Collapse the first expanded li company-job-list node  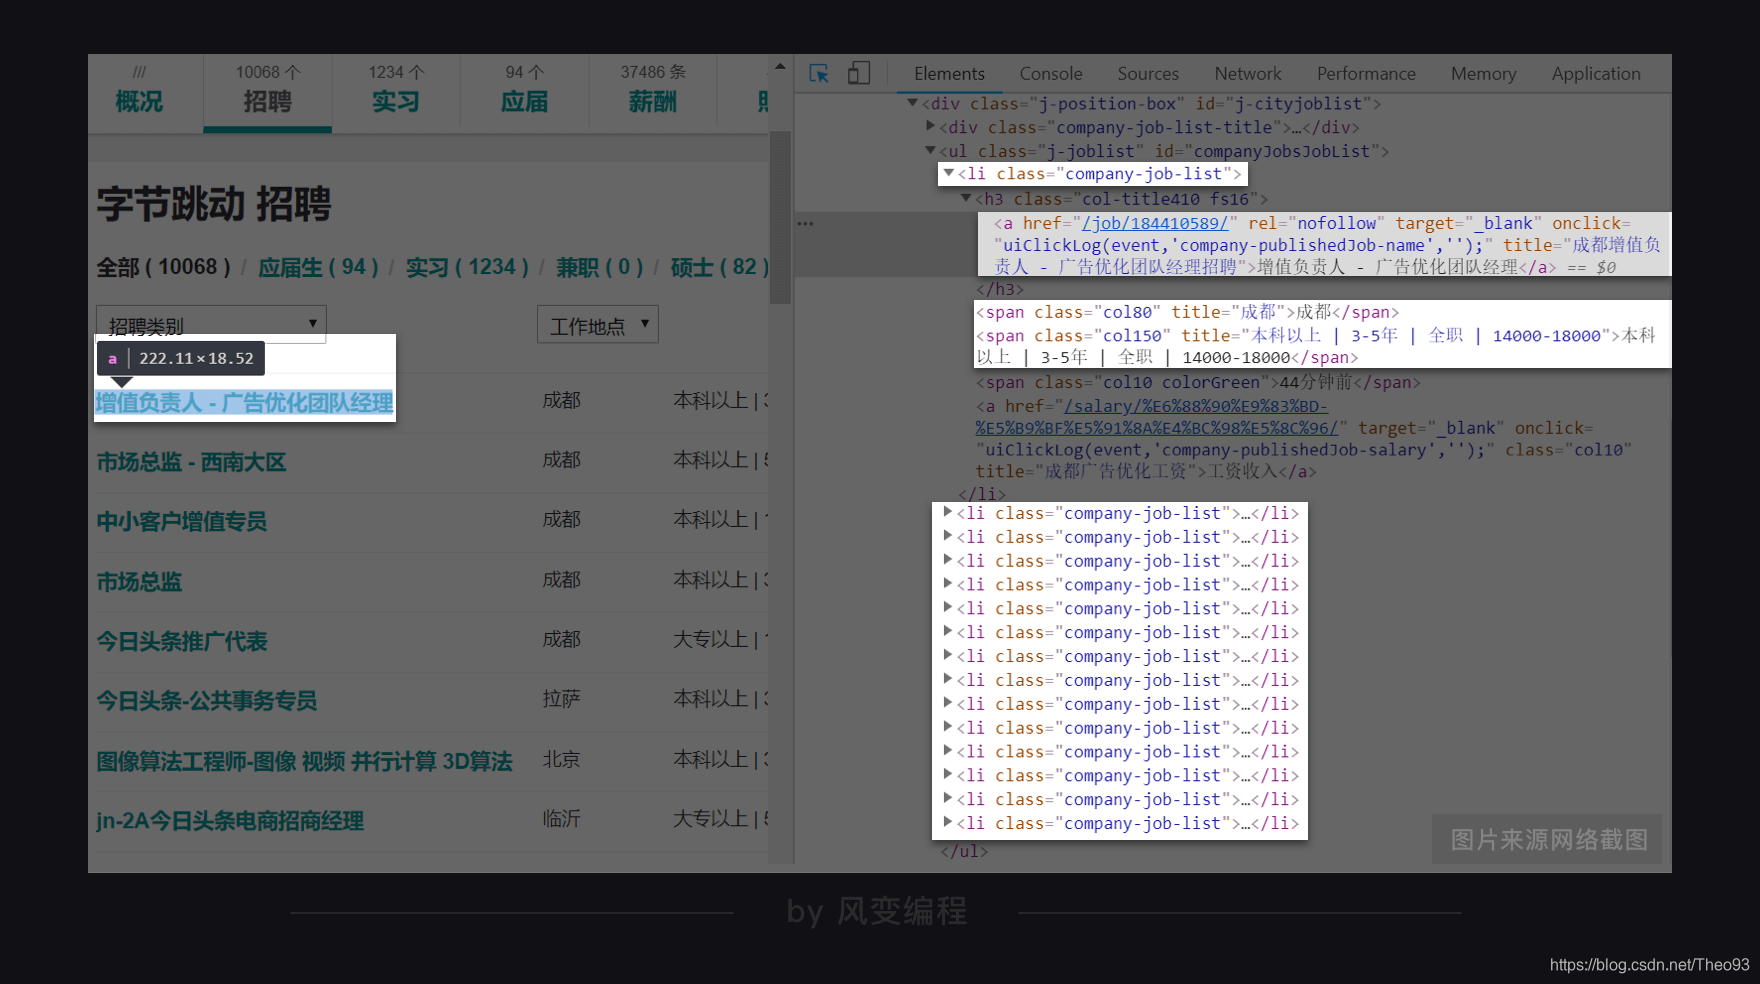point(948,173)
